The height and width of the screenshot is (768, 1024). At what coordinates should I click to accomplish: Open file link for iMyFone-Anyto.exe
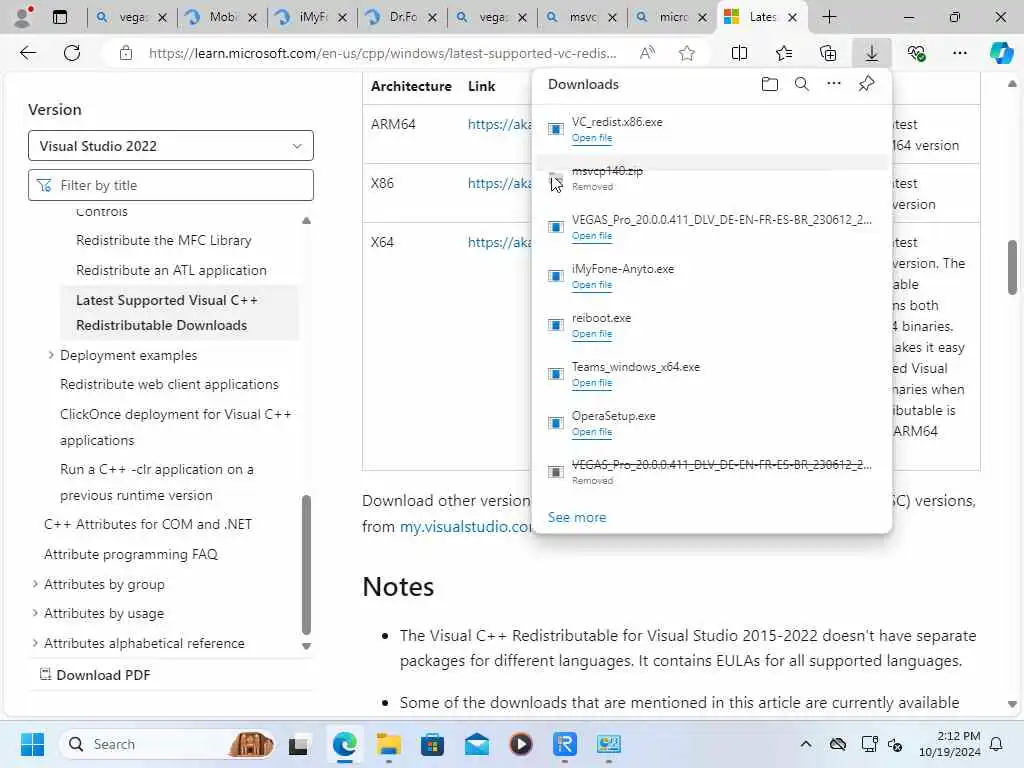(592, 285)
